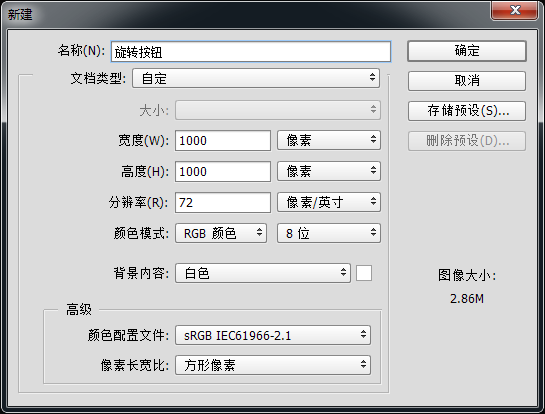545x414 pixels.
Task: Click the 宽度(W) value field
Action: (223, 140)
